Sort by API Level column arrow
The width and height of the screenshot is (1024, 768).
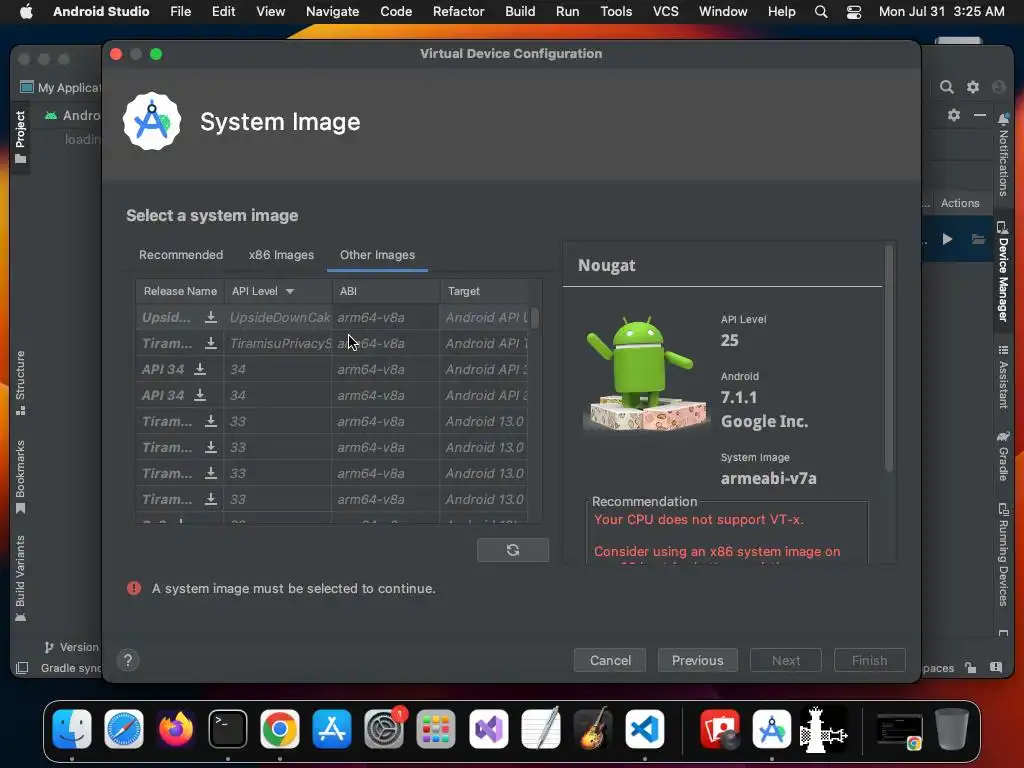coord(290,291)
